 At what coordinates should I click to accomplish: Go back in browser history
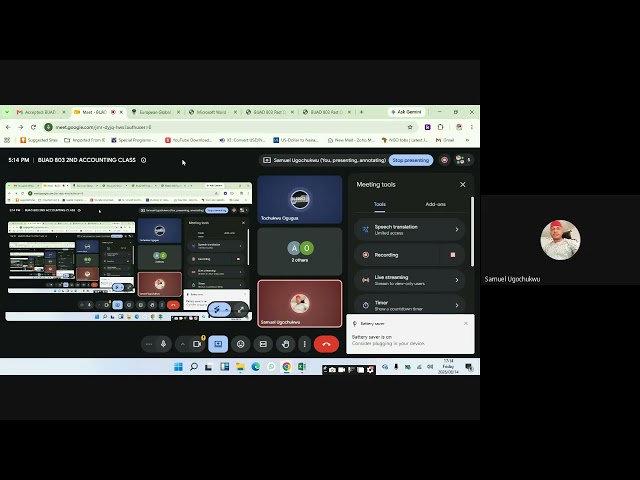pyautogui.click(x=8, y=127)
